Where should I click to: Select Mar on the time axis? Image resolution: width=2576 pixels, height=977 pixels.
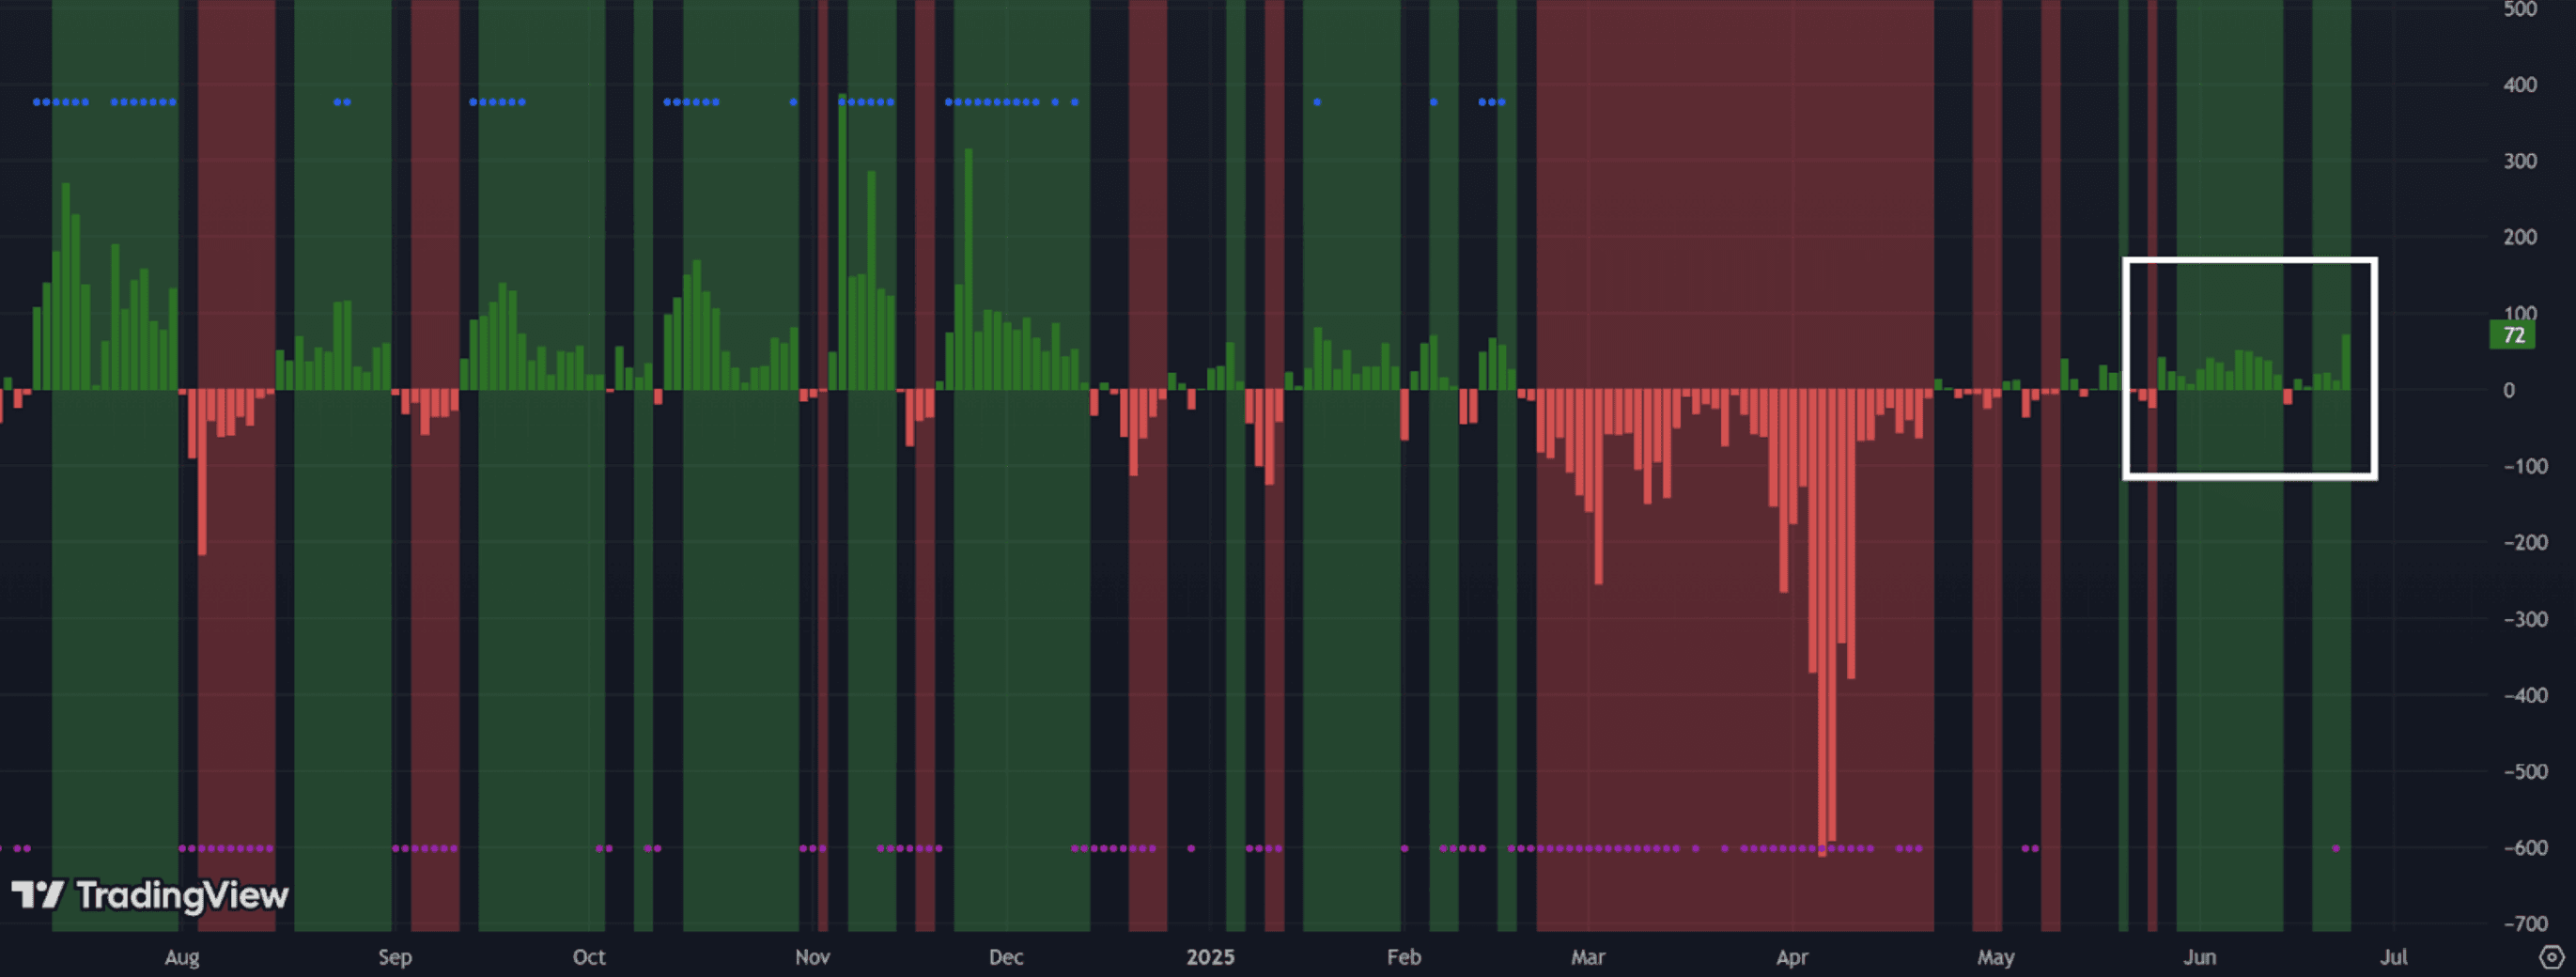coord(1587,957)
